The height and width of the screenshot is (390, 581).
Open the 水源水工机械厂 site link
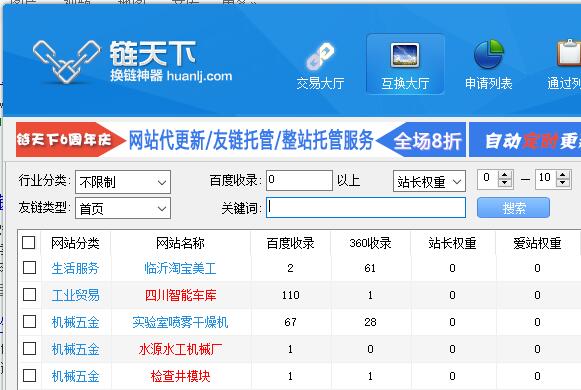click(x=180, y=349)
